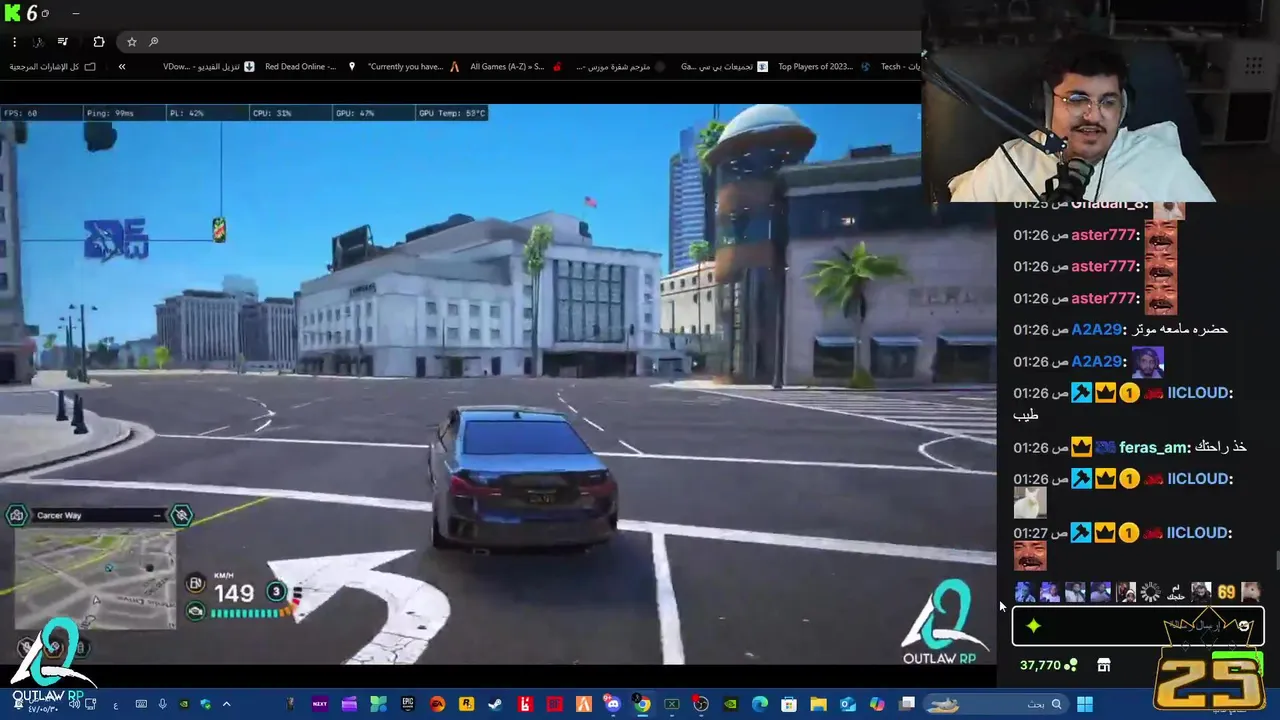Open Xbox Game Bar icon in taskbar
This screenshot has height=720, width=1280.
tap(672, 704)
